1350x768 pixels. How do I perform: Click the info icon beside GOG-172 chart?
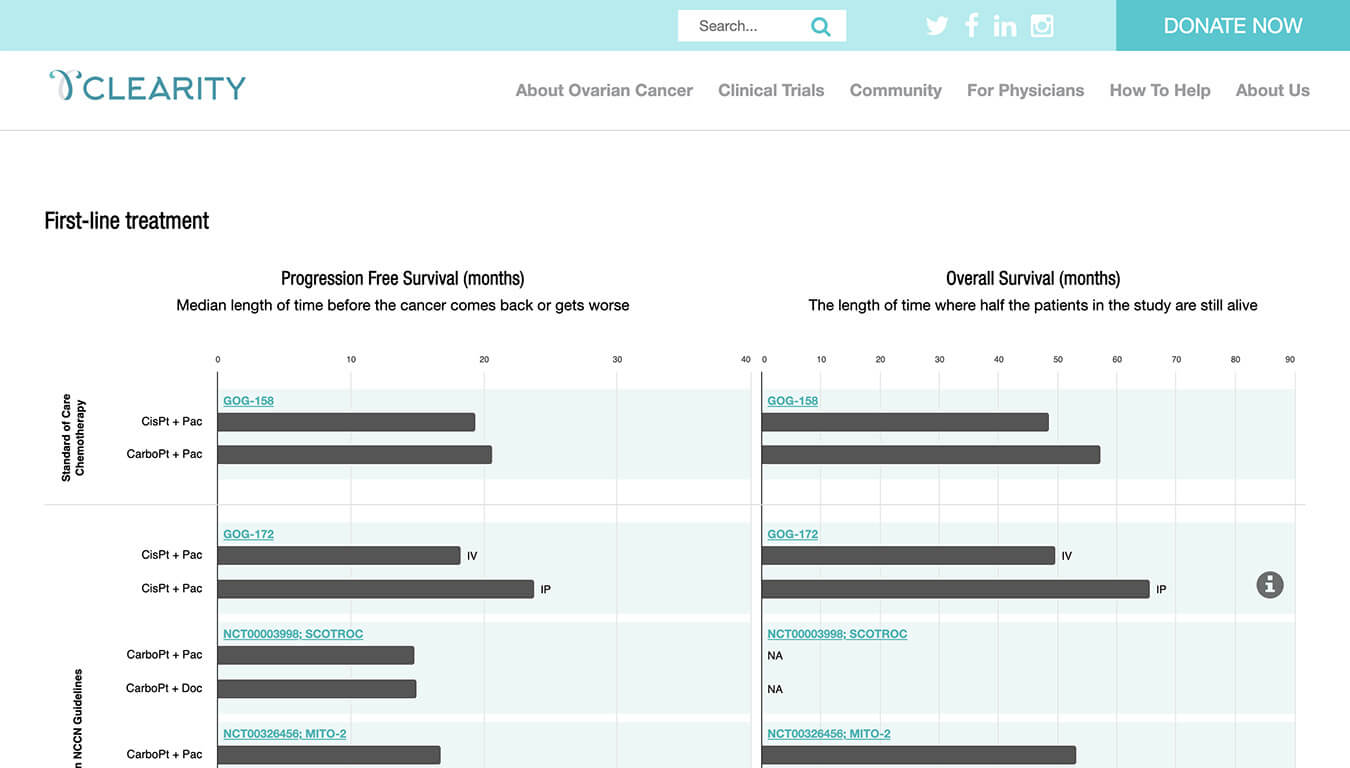pyautogui.click(x=1269, y=585)
